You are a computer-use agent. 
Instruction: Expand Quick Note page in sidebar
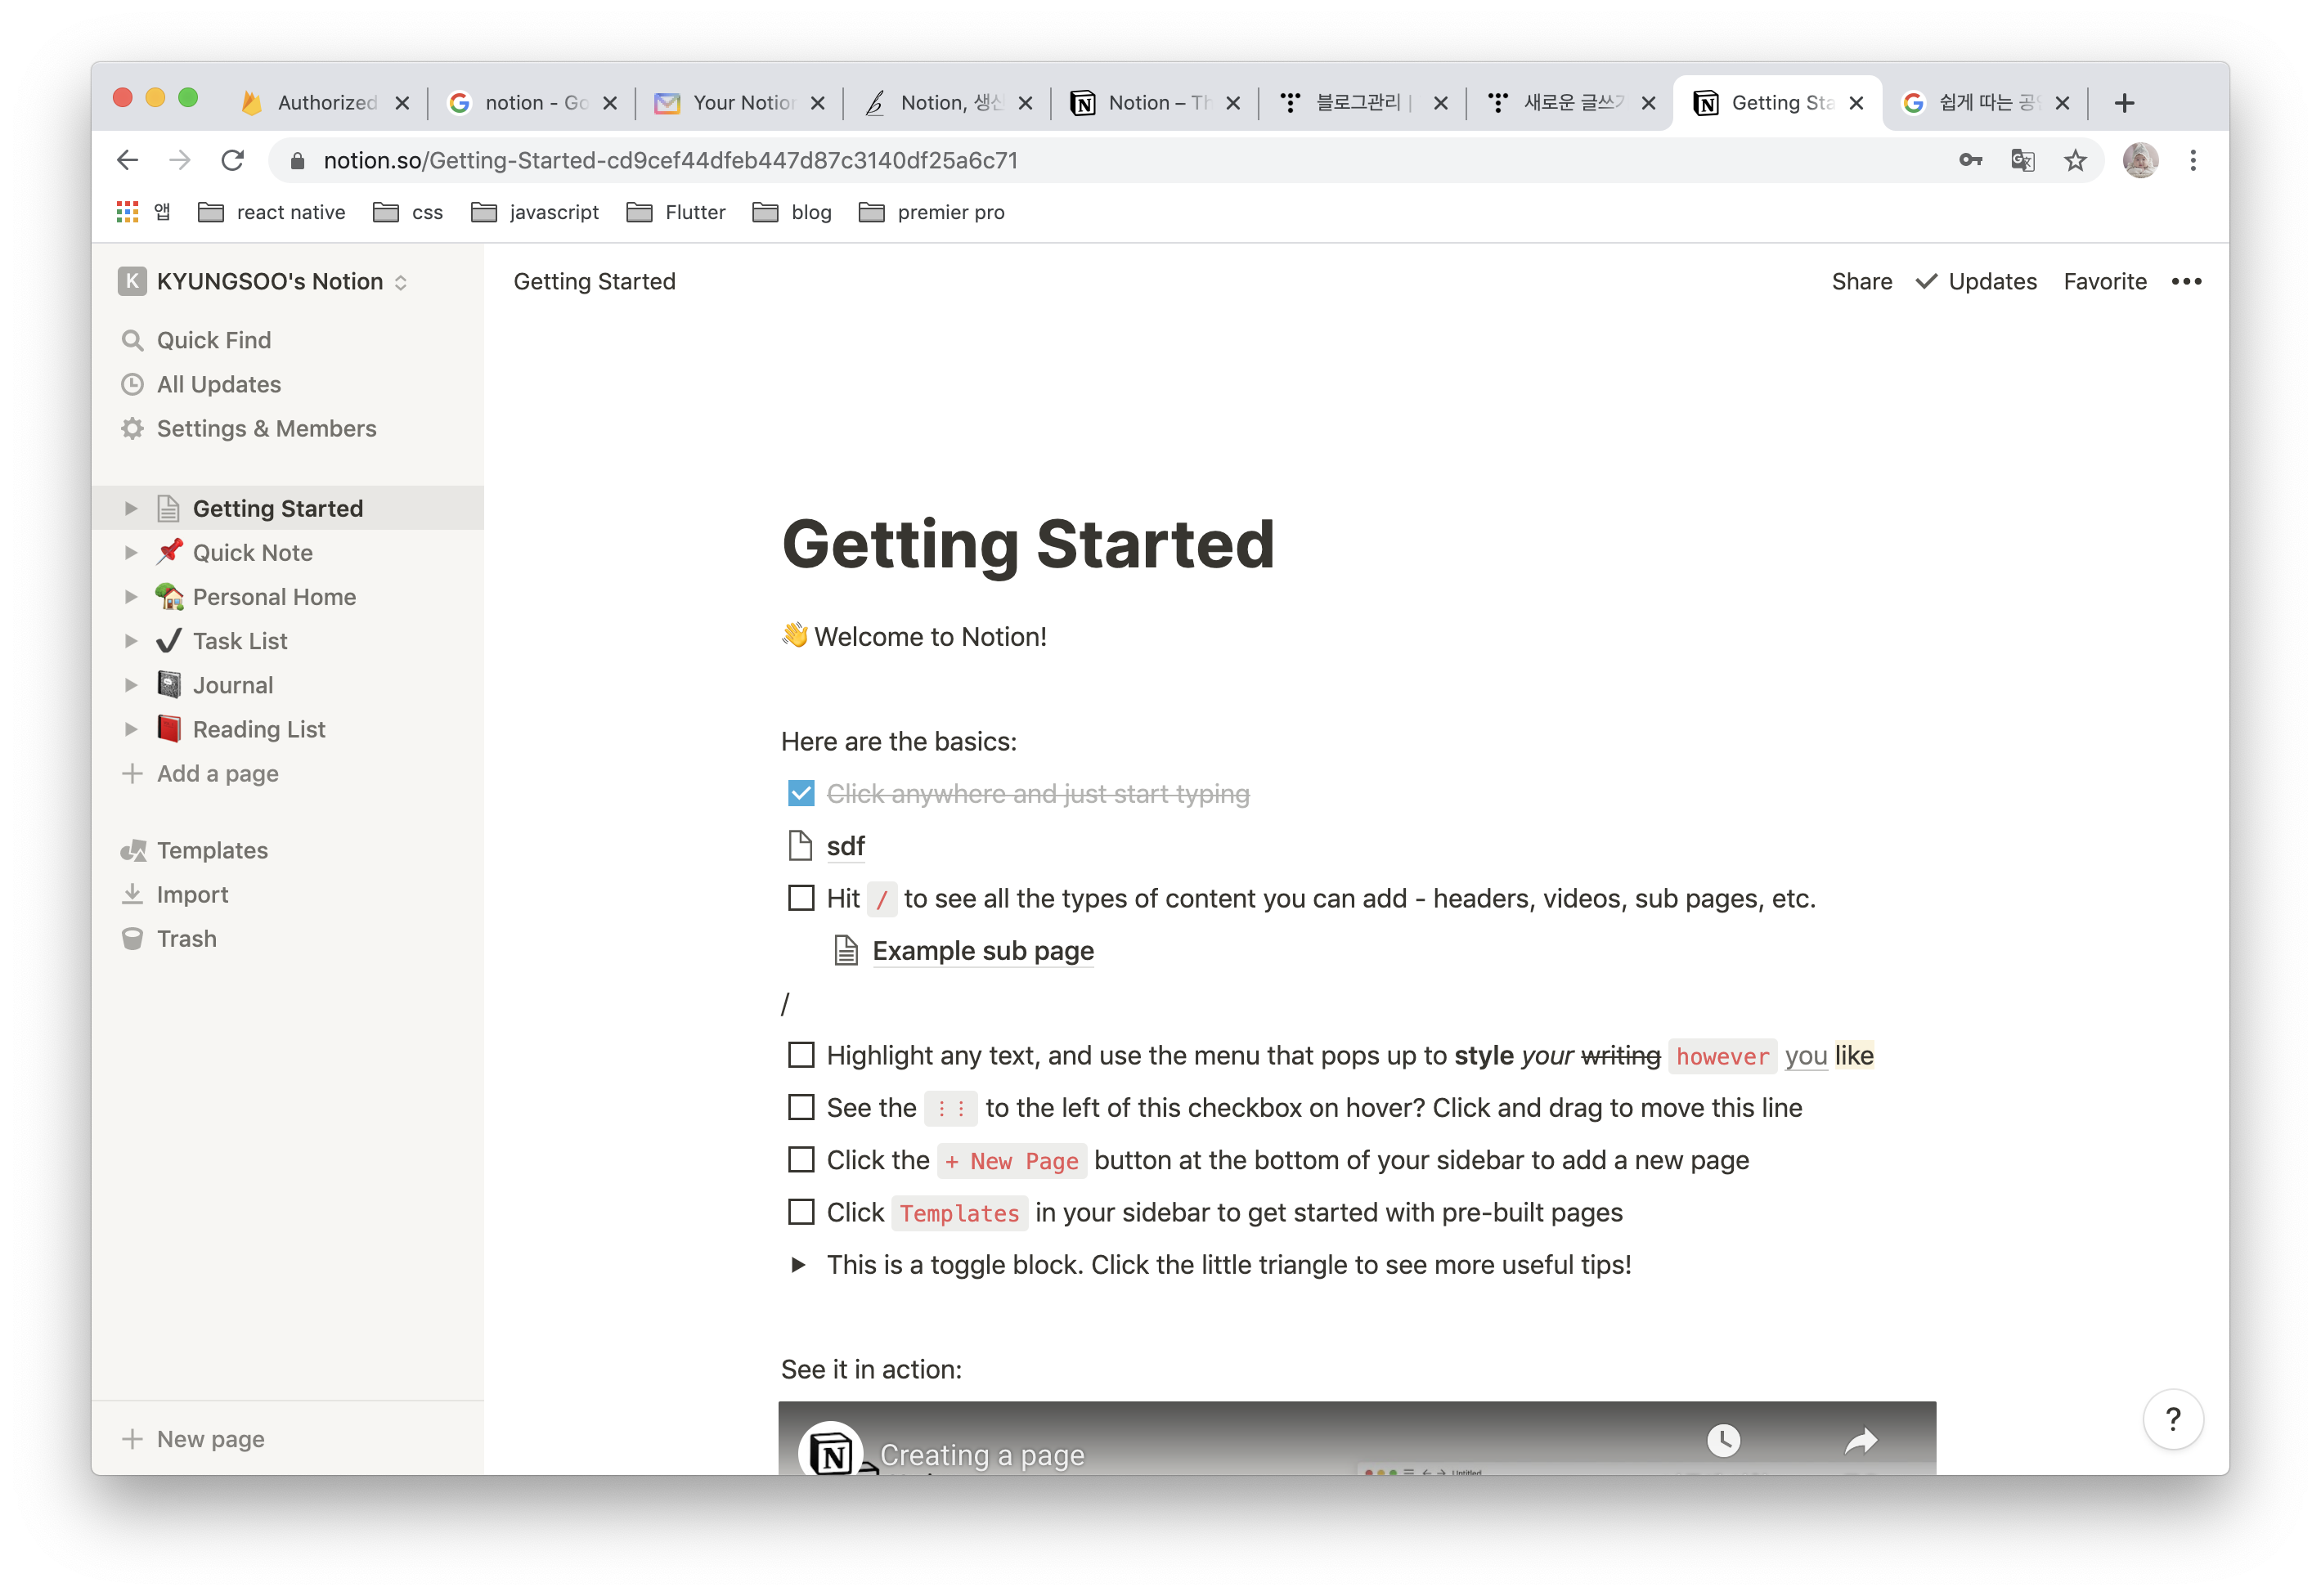click(131, 553)
